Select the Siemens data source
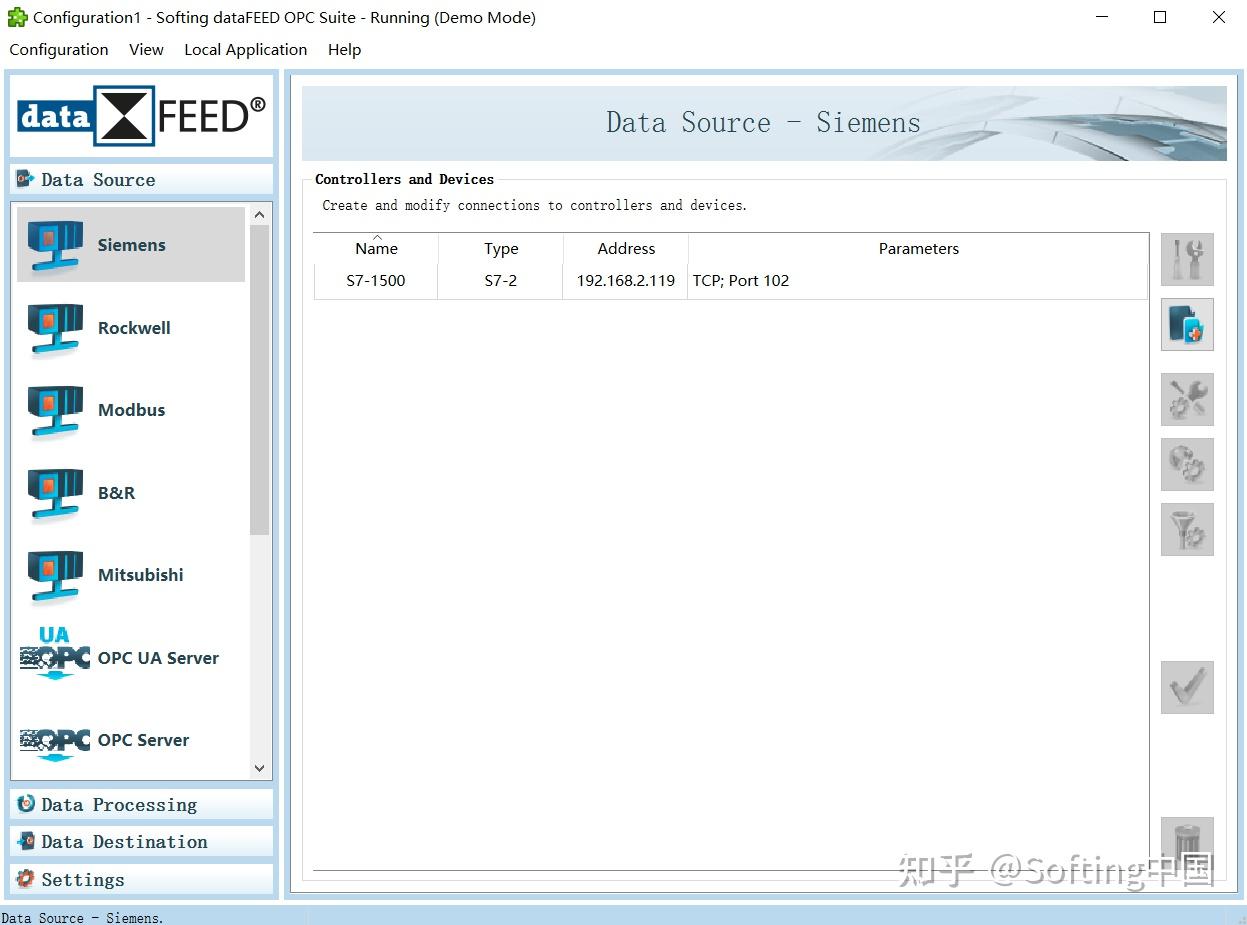Screen dimensions: 1247x925 coord(130,244)
